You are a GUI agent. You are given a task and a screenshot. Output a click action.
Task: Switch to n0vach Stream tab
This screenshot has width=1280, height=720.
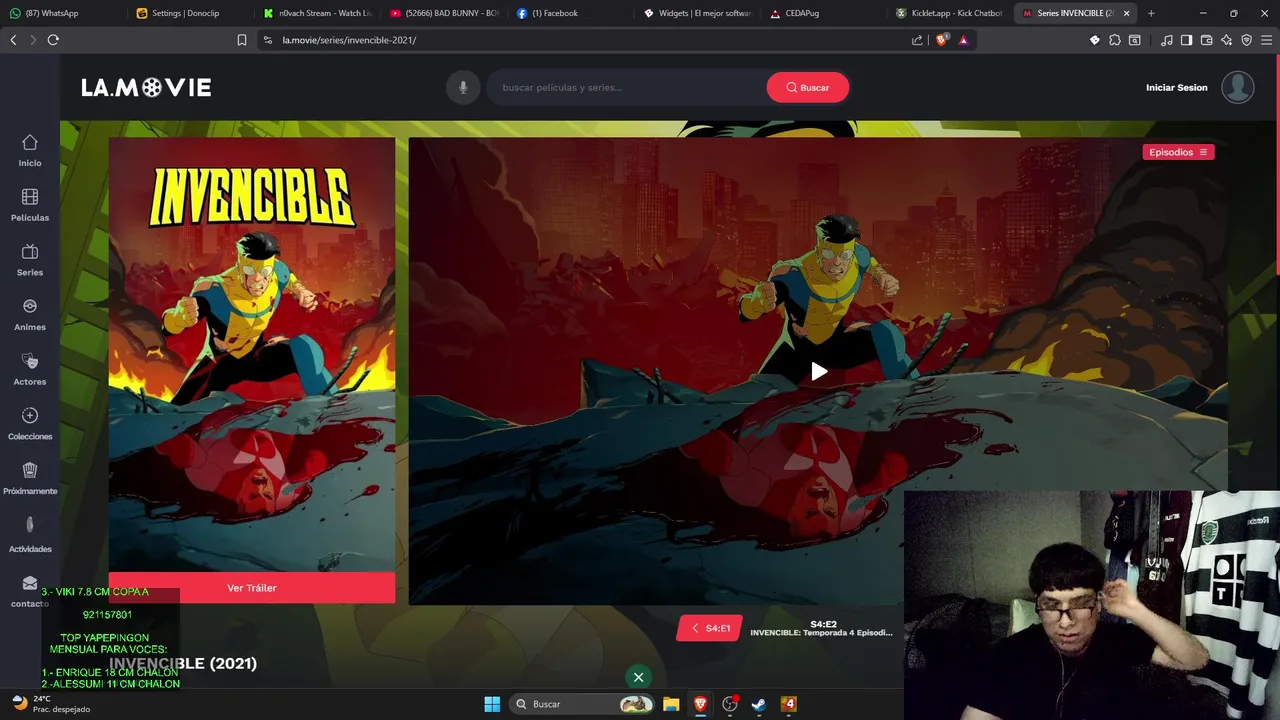click(316, 13)
